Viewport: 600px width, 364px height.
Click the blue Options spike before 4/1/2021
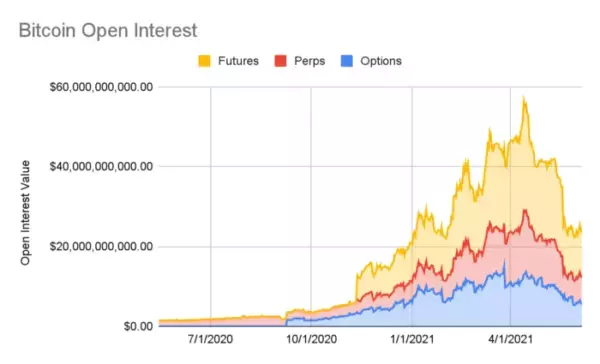pyautogui.click(x=504, y=261)
